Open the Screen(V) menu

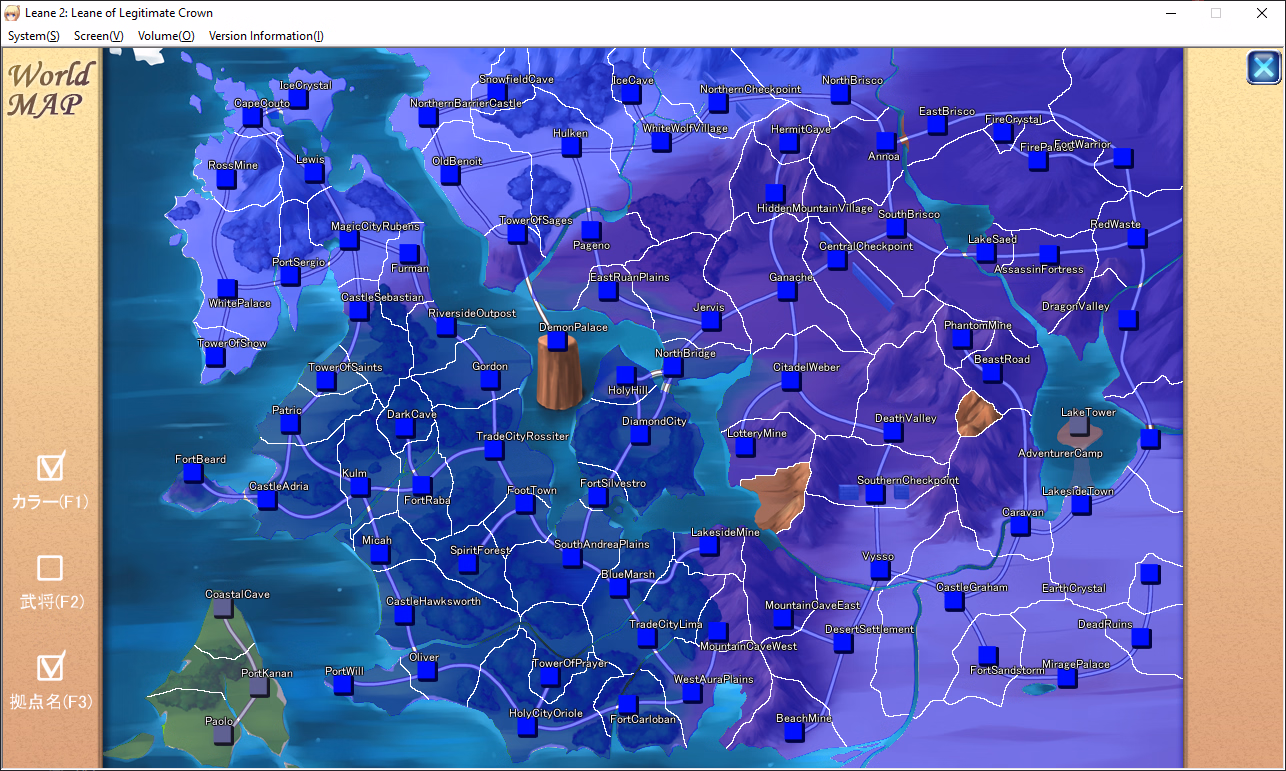pos(98,36)
